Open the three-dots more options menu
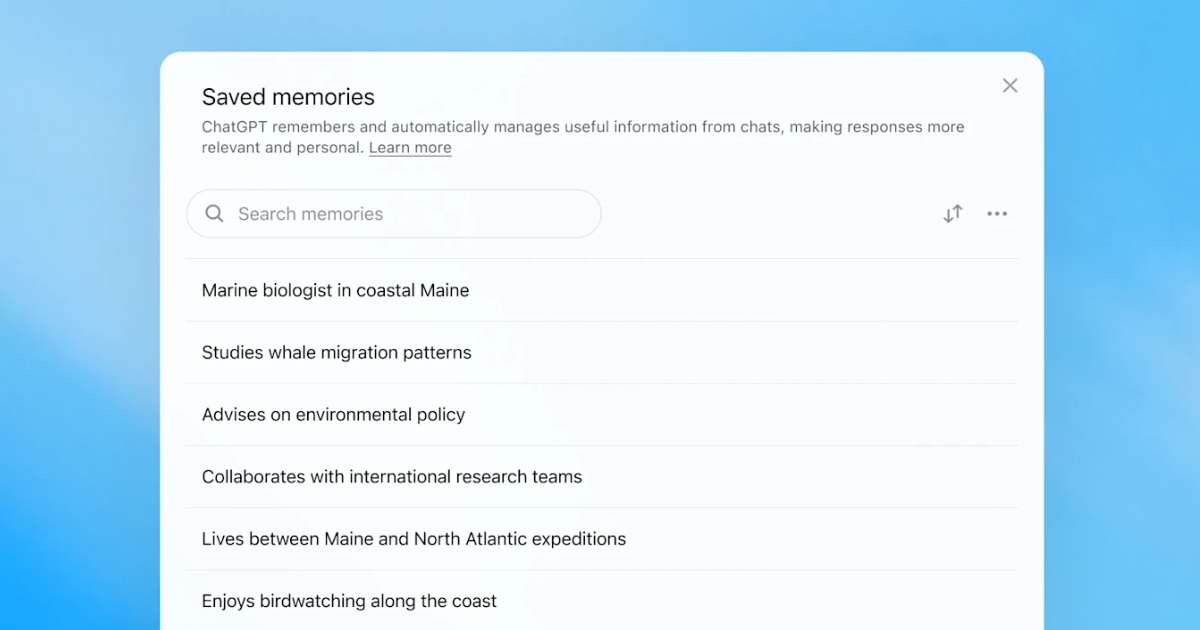Screen dimensions: 1200x630 pyautogui.click(x=997, y=214)
